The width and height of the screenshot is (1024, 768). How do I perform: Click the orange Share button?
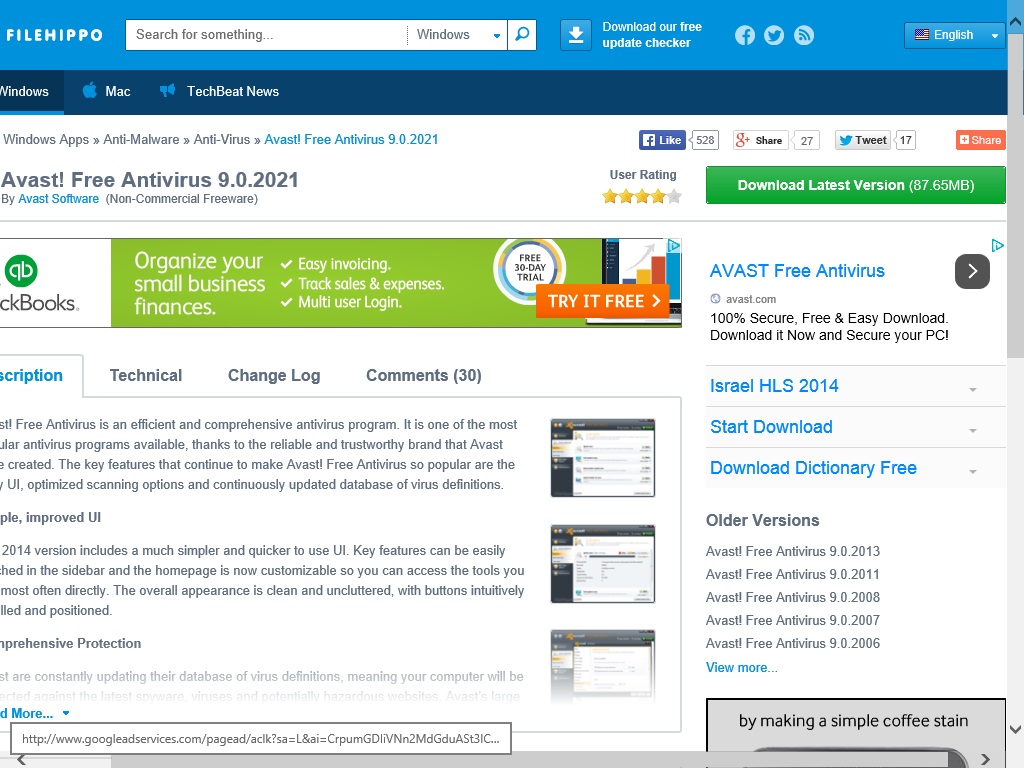[980, 140]
